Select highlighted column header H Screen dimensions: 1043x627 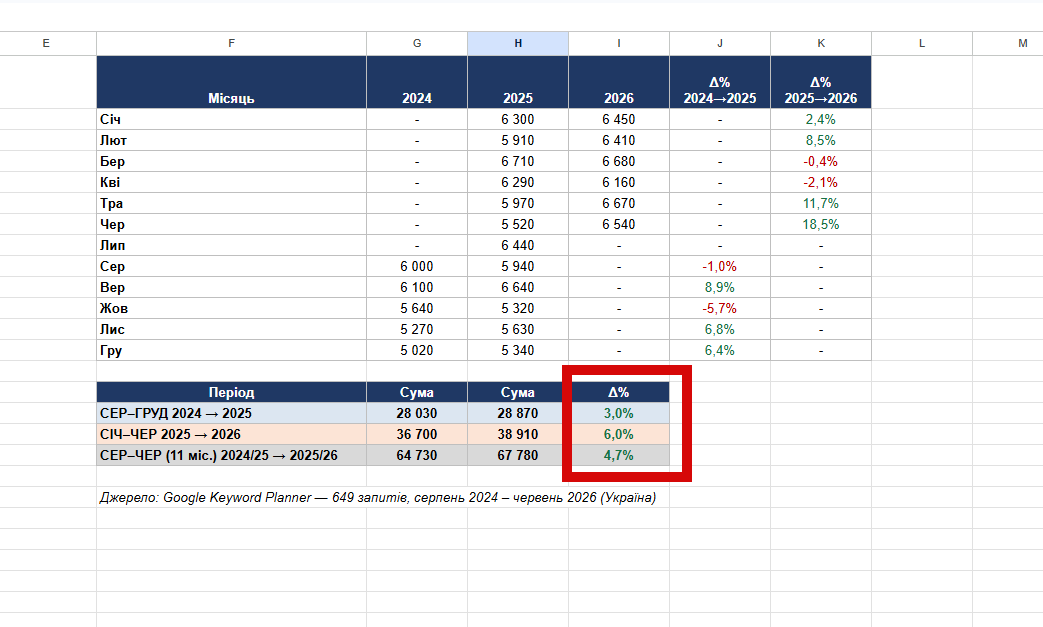518,43
